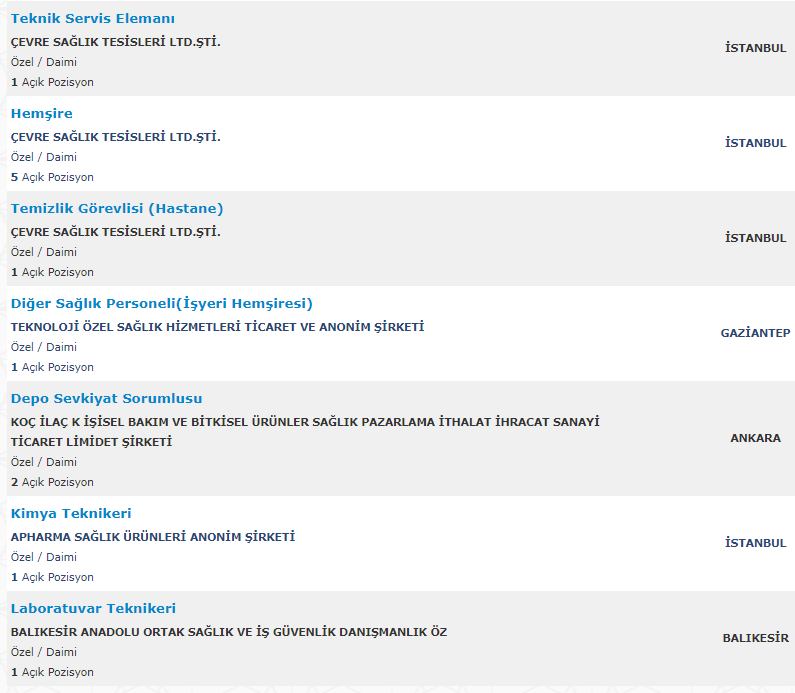
Task: Open the Depo Sevkiyat Sorumlusu listing
Action: (x=106, y=398)
